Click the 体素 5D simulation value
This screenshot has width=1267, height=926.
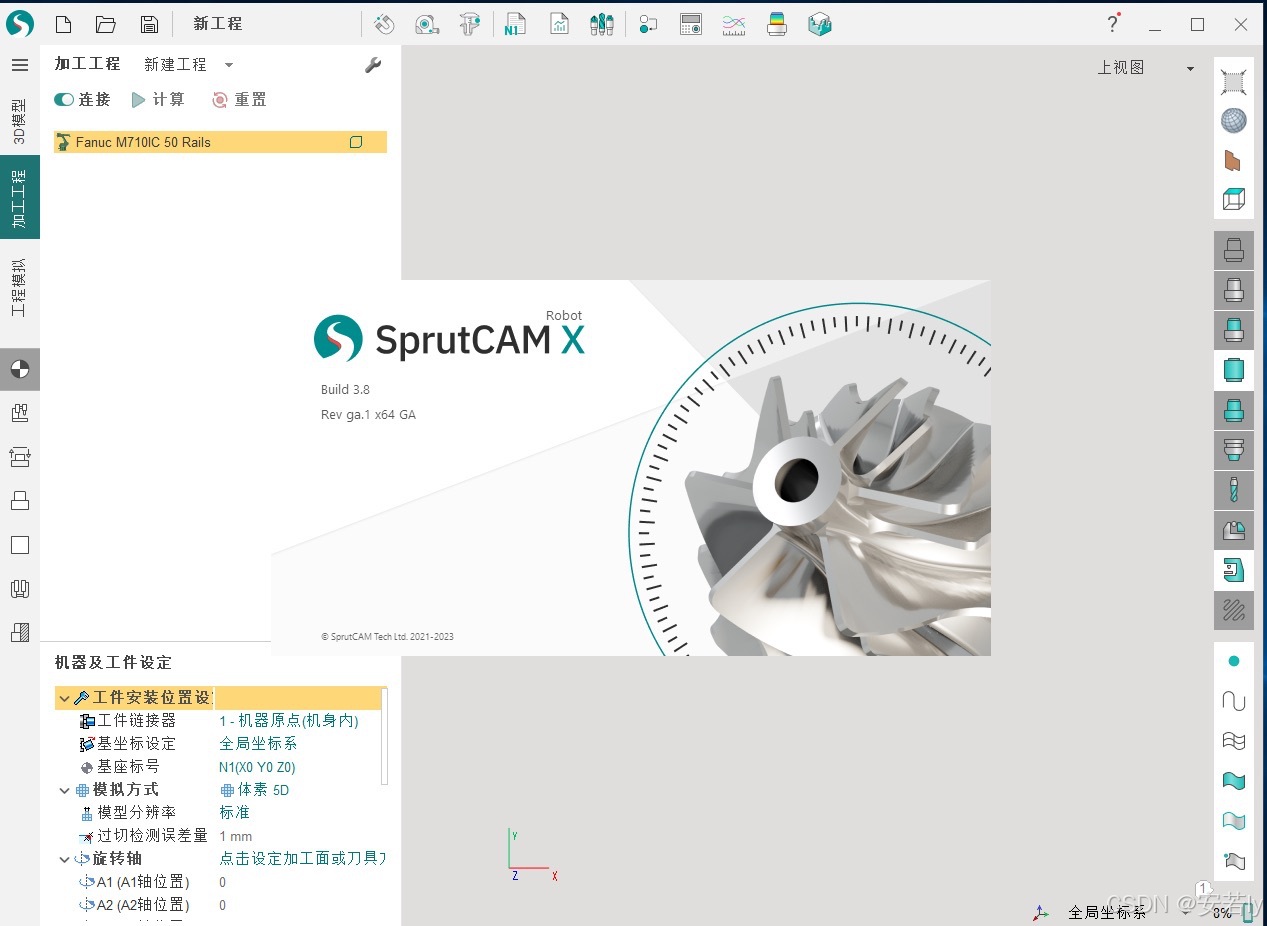click(255, 790)
